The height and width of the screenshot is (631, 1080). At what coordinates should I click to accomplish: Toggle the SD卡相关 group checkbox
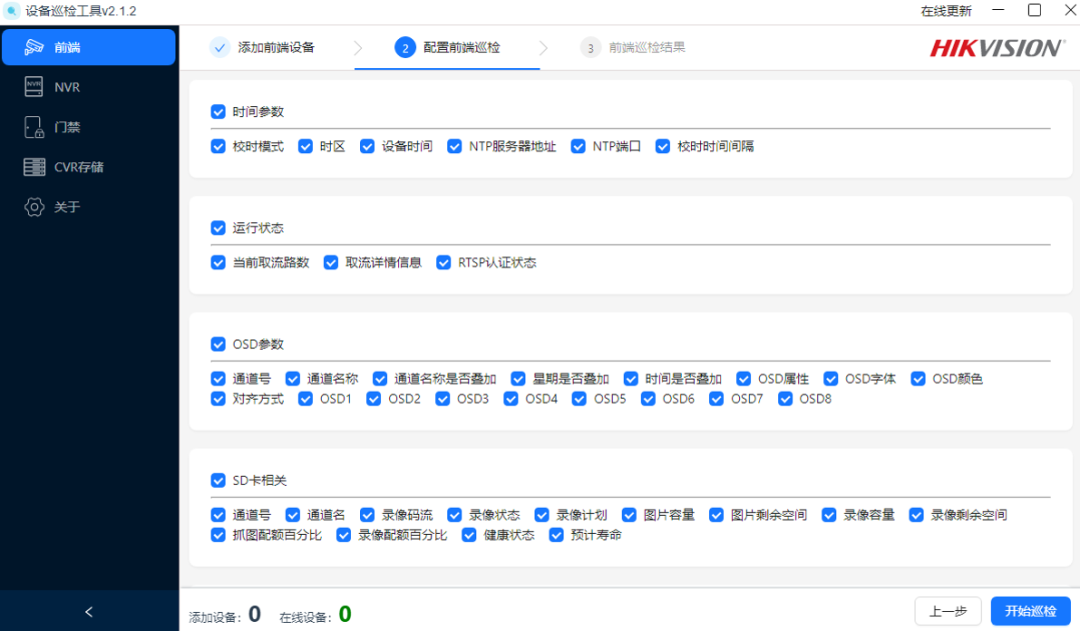tap(218, 480)
